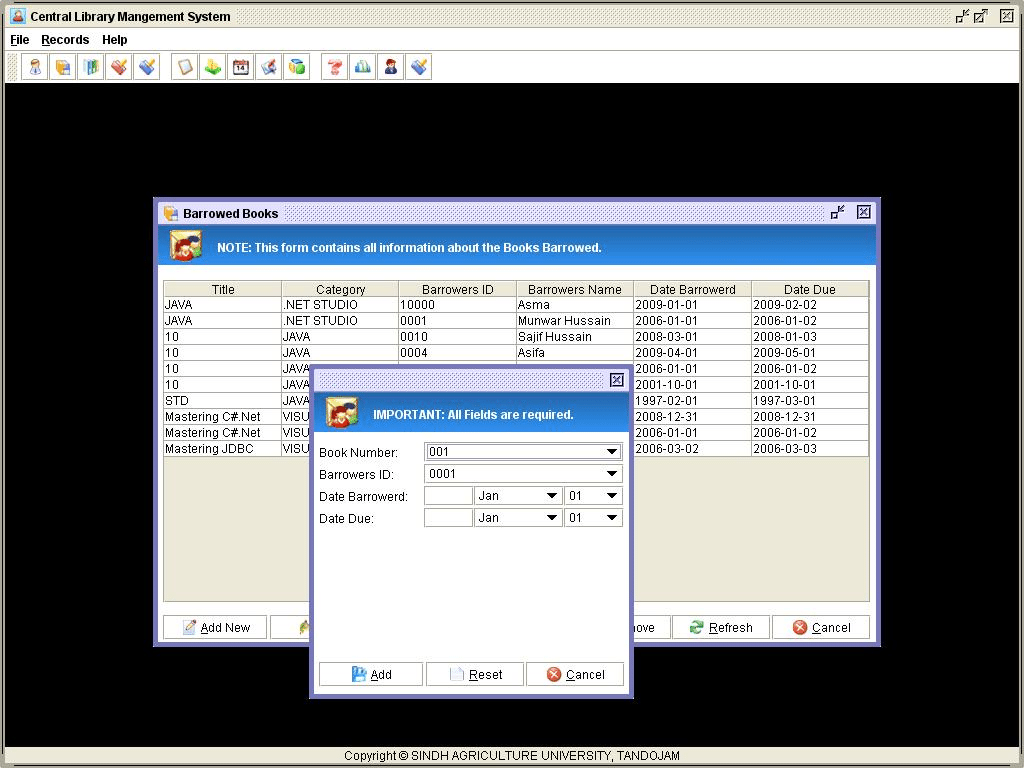Click the red-suited user toolbar icon
1024x768 pixels.
click(x=391, y=67)
